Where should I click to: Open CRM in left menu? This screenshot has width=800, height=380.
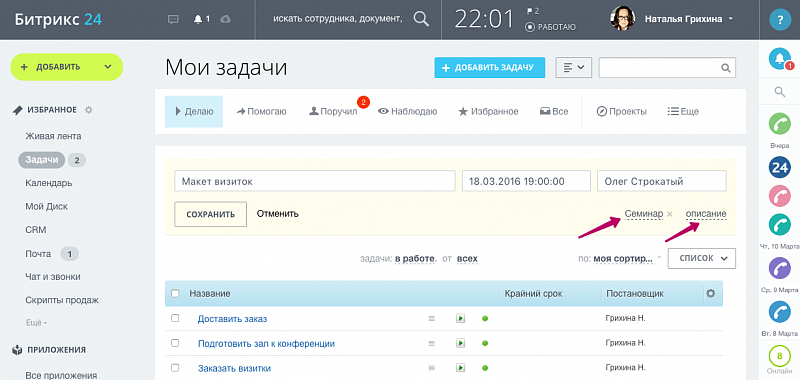coord(36,230)
